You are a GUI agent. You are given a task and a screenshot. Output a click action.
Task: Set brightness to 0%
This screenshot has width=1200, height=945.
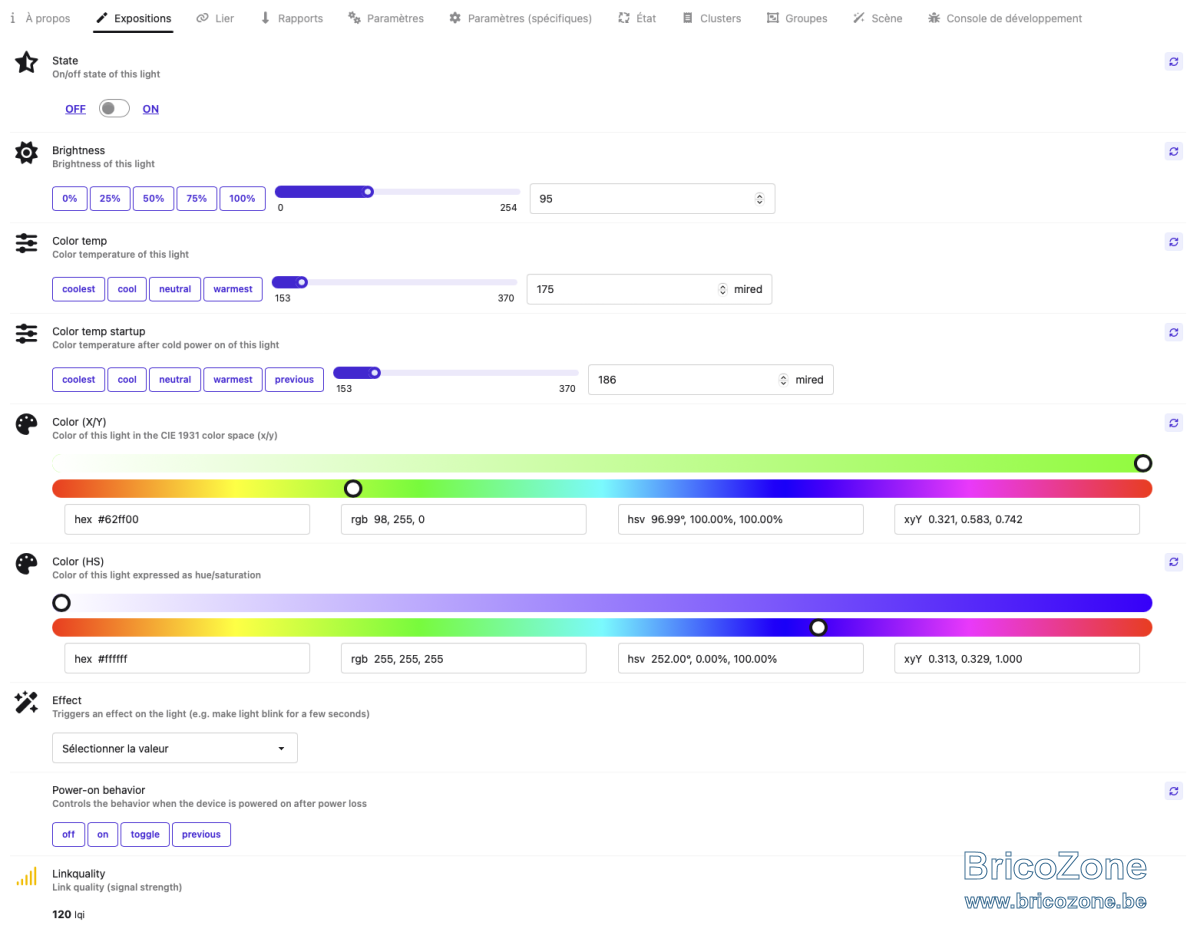tap(69, 198)
